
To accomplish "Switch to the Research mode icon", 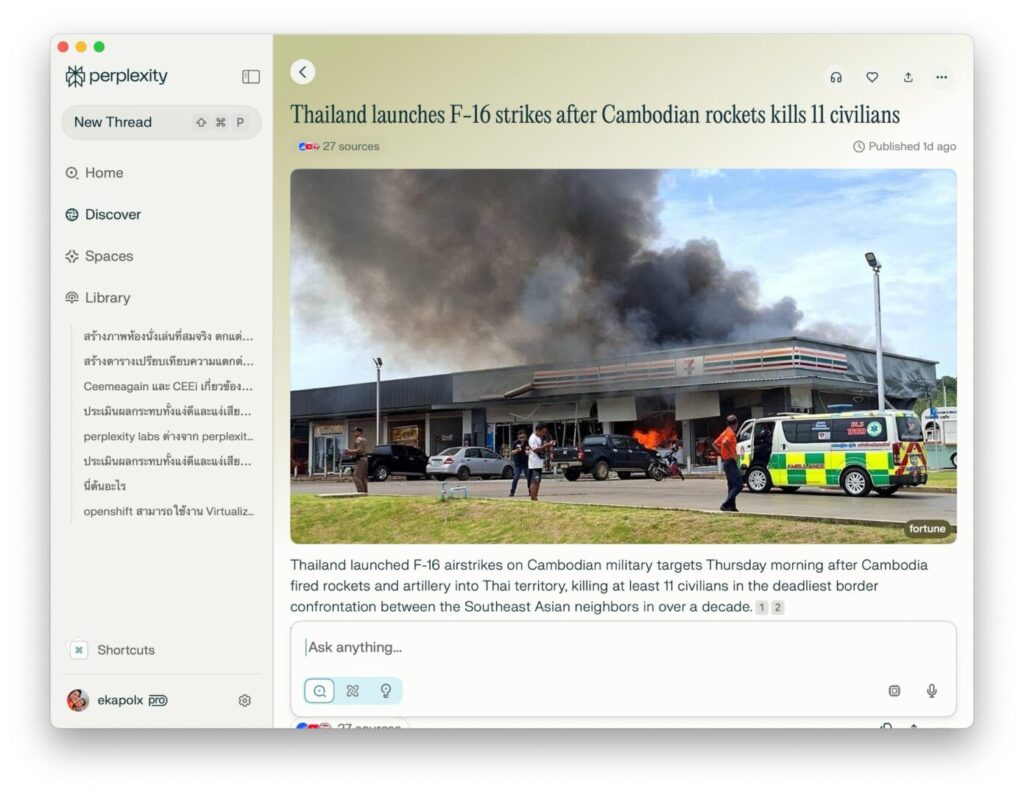I will [353, 691].
